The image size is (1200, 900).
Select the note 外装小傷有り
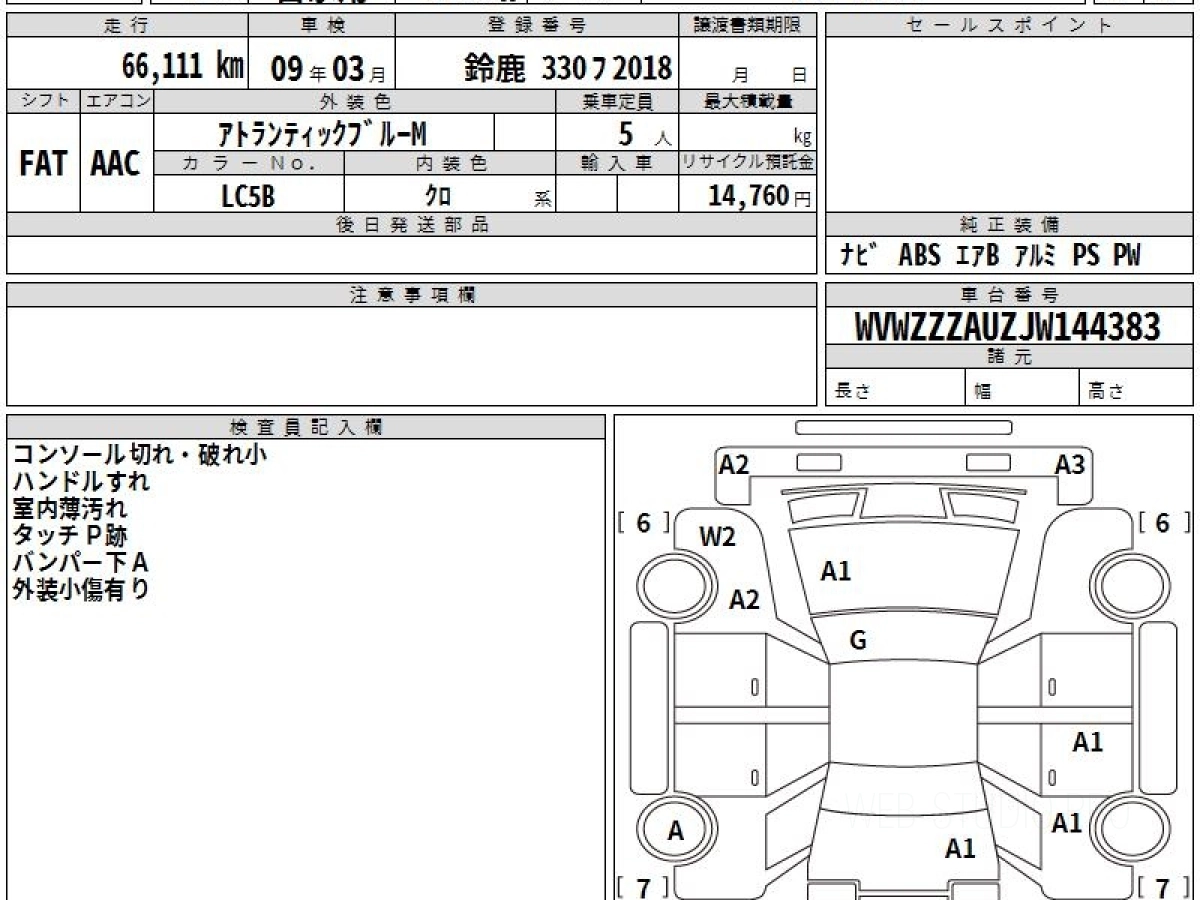click(81, 589)
